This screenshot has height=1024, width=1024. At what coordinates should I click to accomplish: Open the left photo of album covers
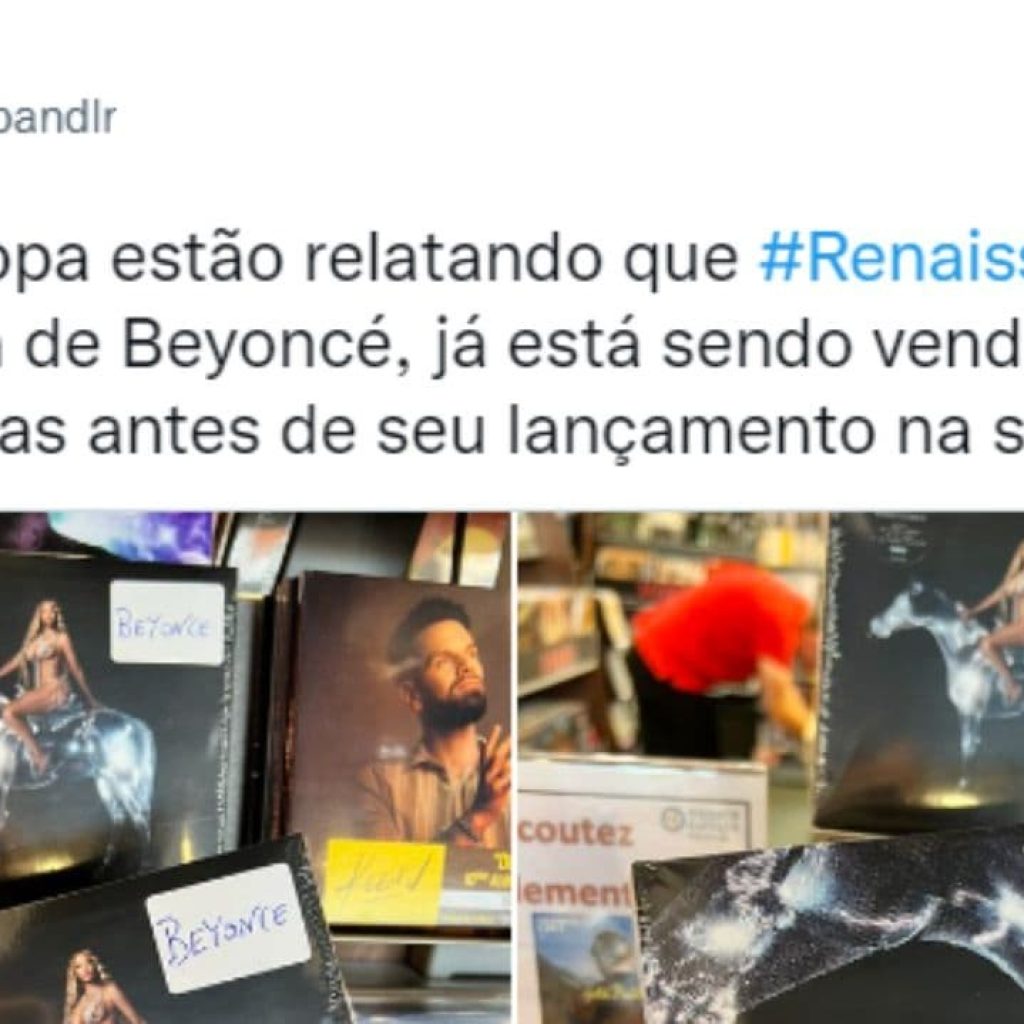255,768
